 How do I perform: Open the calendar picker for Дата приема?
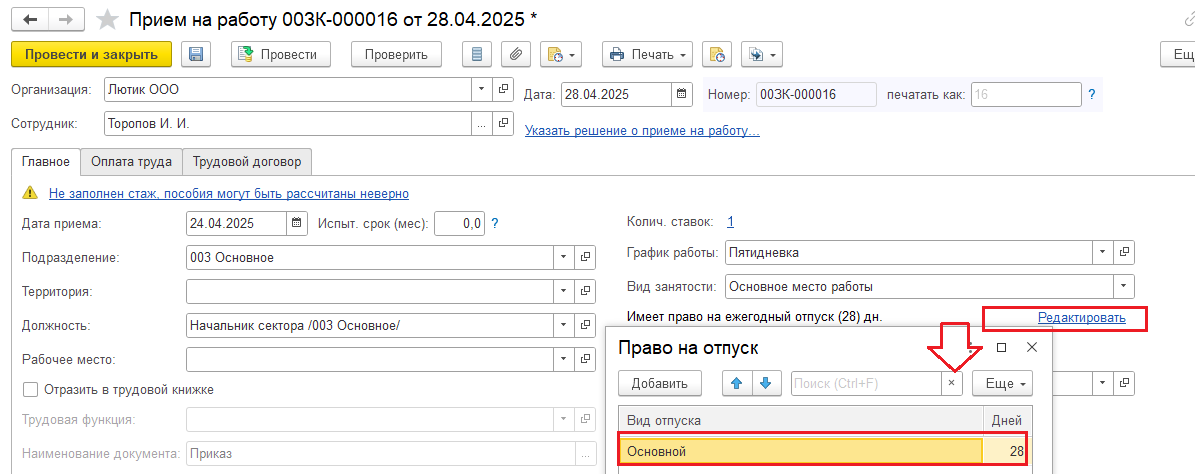tap(297, 223)
